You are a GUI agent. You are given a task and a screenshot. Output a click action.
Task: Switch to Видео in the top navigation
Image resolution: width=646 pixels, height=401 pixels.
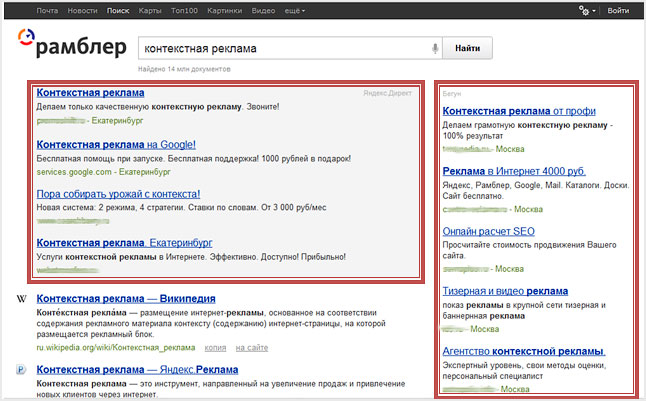point(263,11)
